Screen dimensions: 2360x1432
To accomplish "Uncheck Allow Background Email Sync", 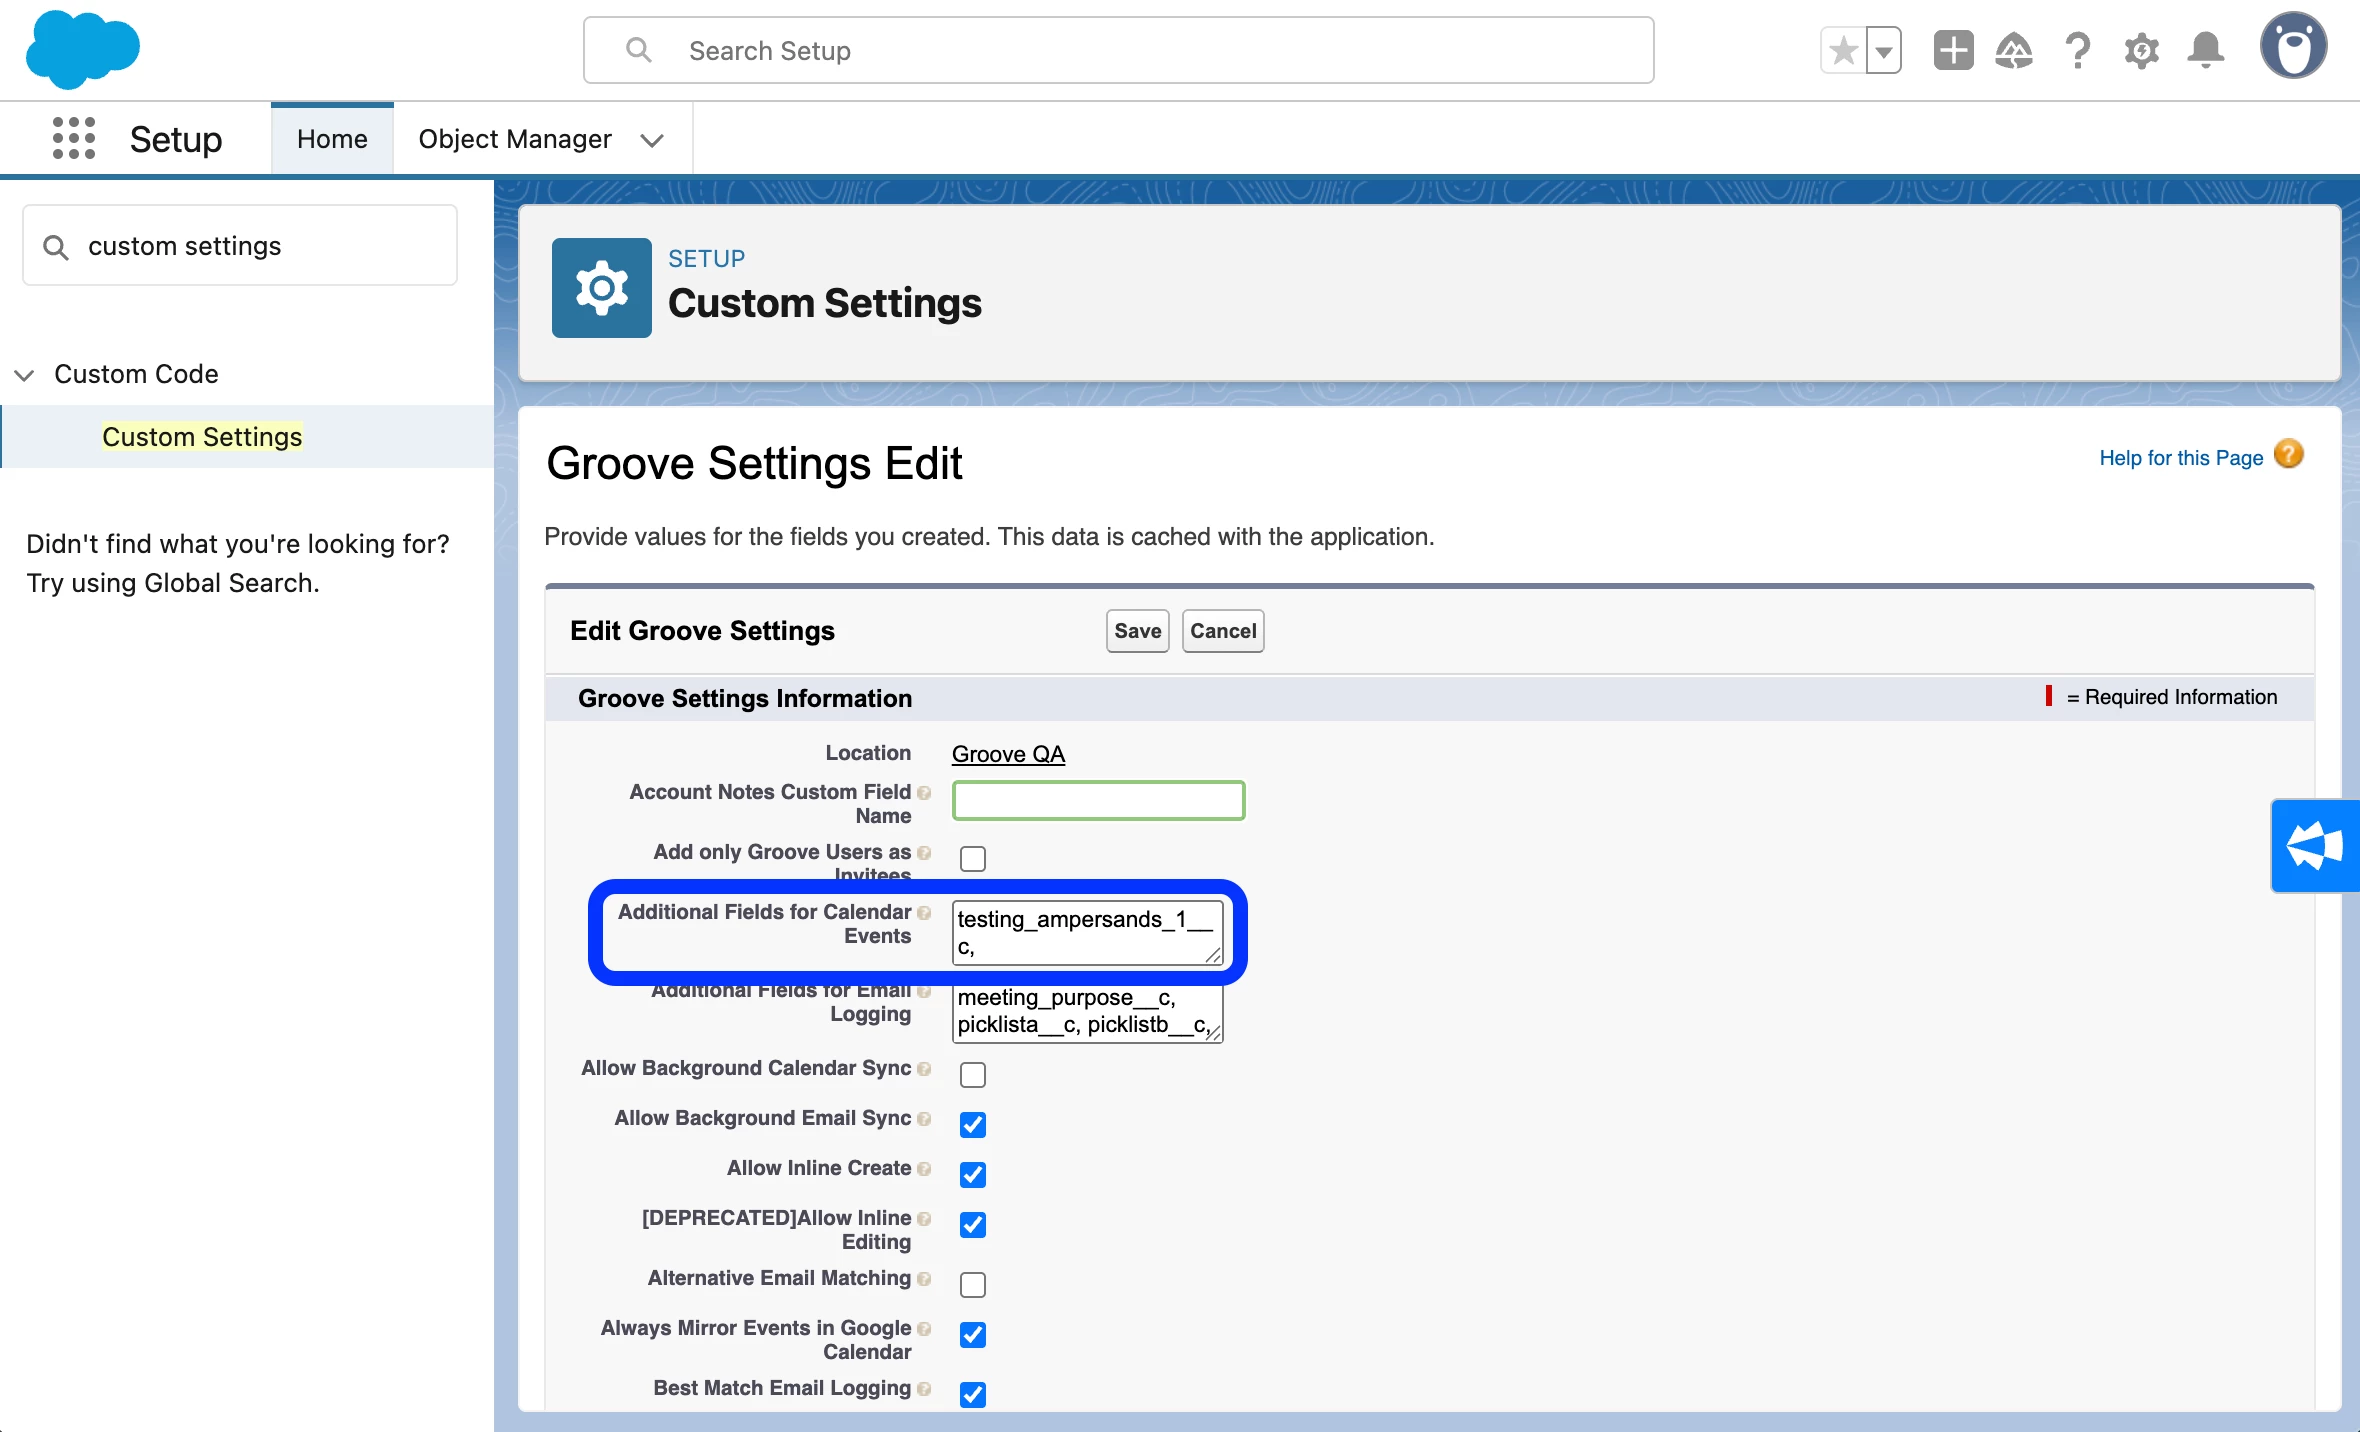I will (x=972, y=1125).
